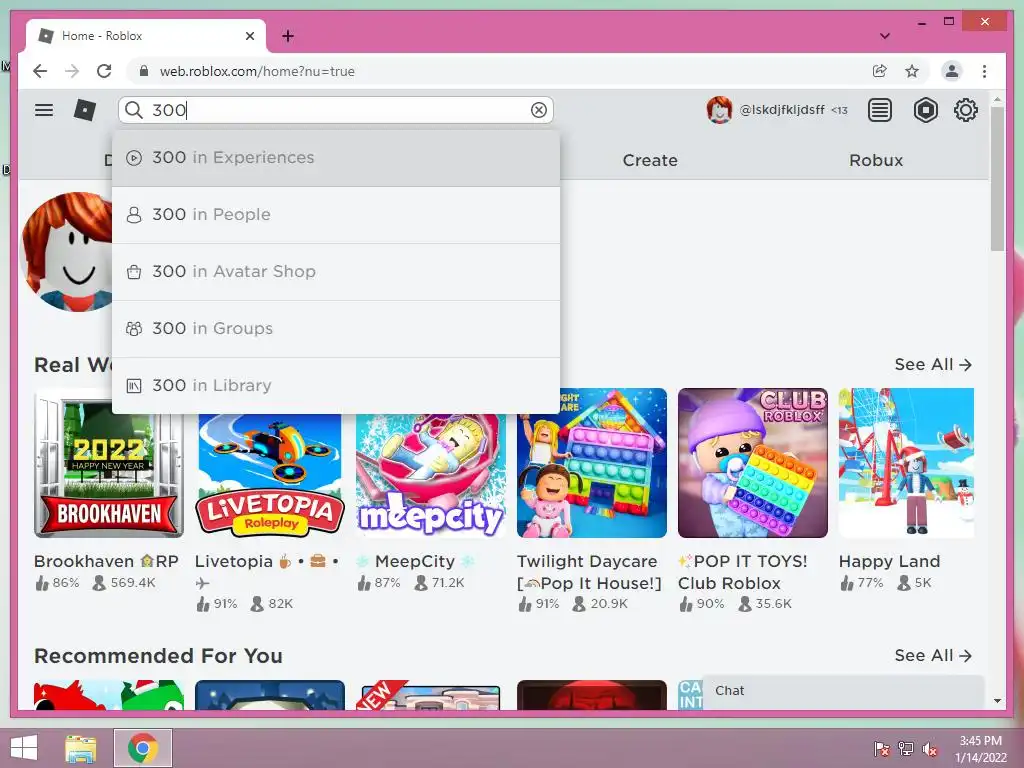Screen dimensions: 1024x768
Task: Click scrollbar down arrow
Action: click(997, 701)
